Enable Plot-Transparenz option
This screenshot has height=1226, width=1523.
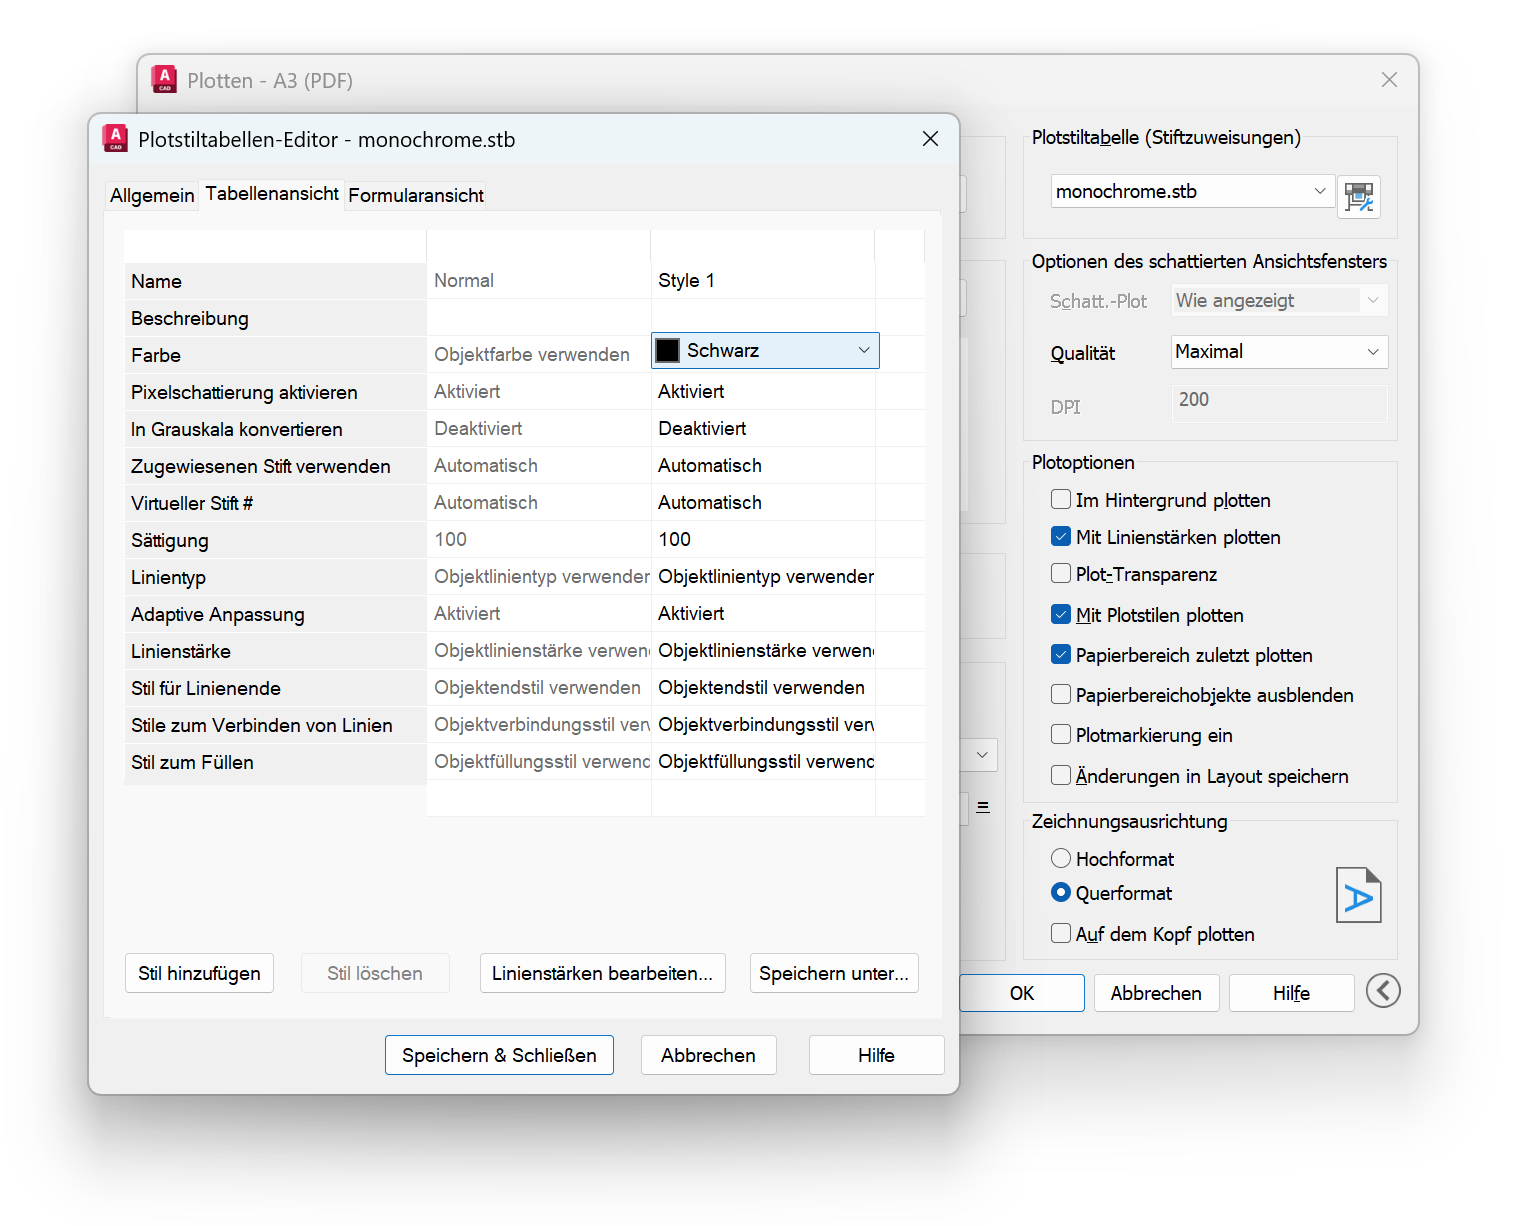(1061, 574)
